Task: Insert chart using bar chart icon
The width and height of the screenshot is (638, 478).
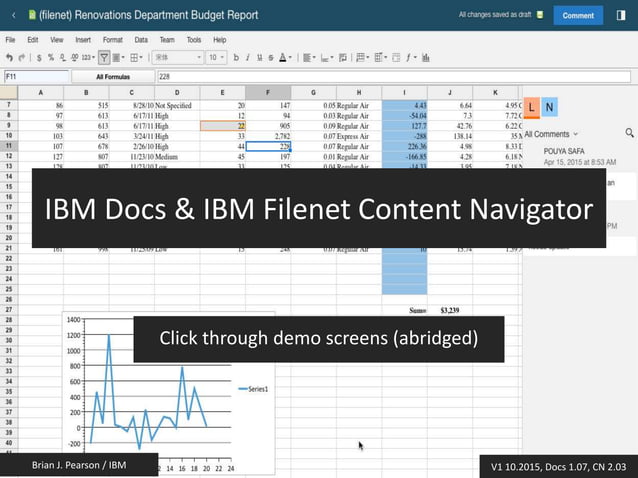Action: (x=426, y=58)
